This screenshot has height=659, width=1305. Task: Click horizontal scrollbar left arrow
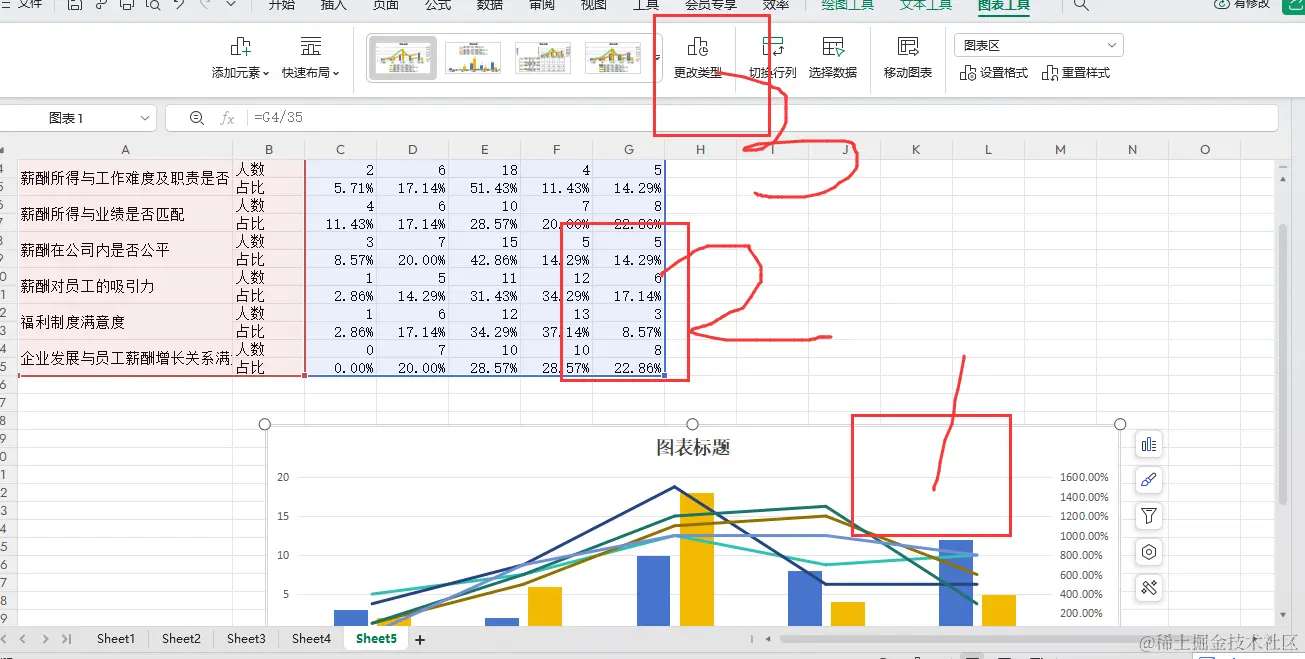point(767,638)
